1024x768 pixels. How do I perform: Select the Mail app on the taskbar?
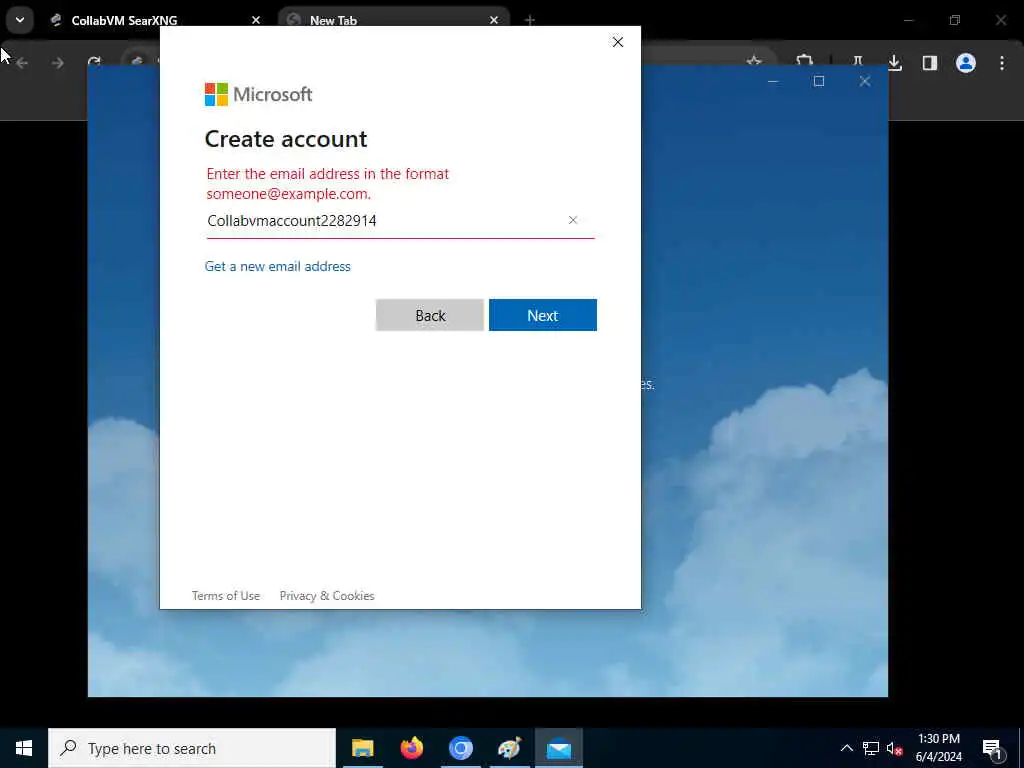pos(559,748)
